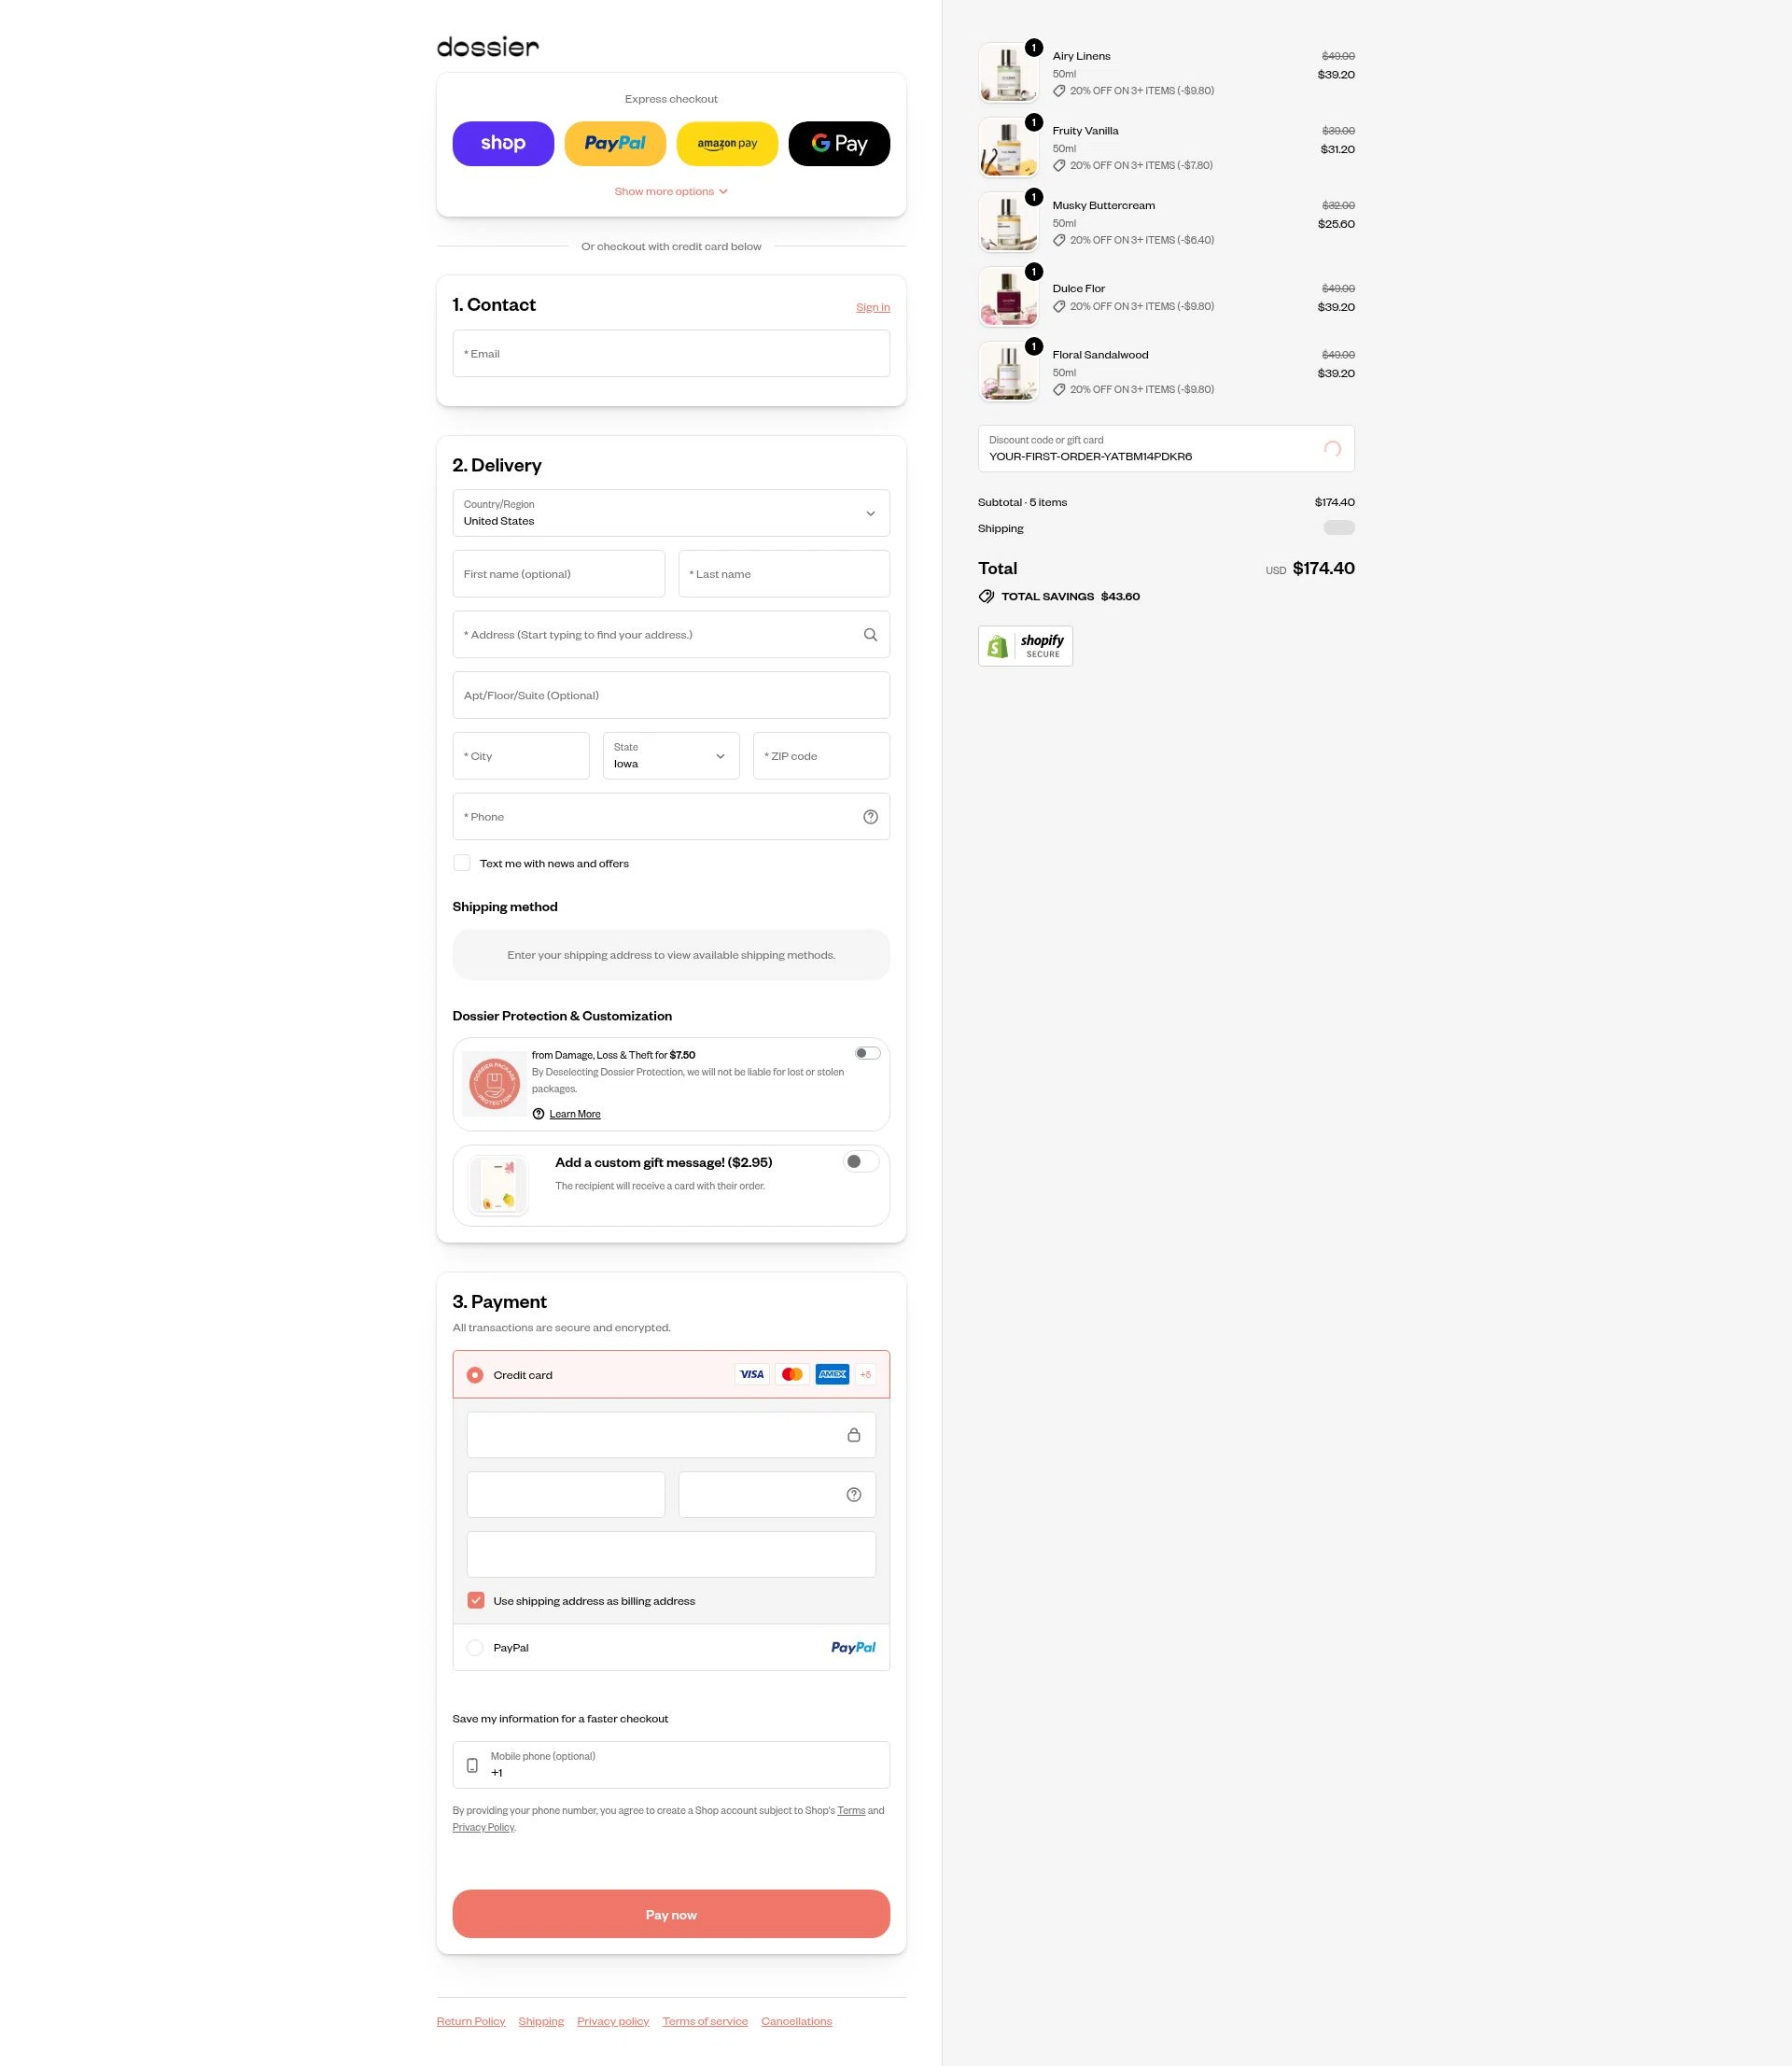The width and height of the screenshot is (1792, 2066).
Task: Open the Country/Region dropdown
Action: 671,513
